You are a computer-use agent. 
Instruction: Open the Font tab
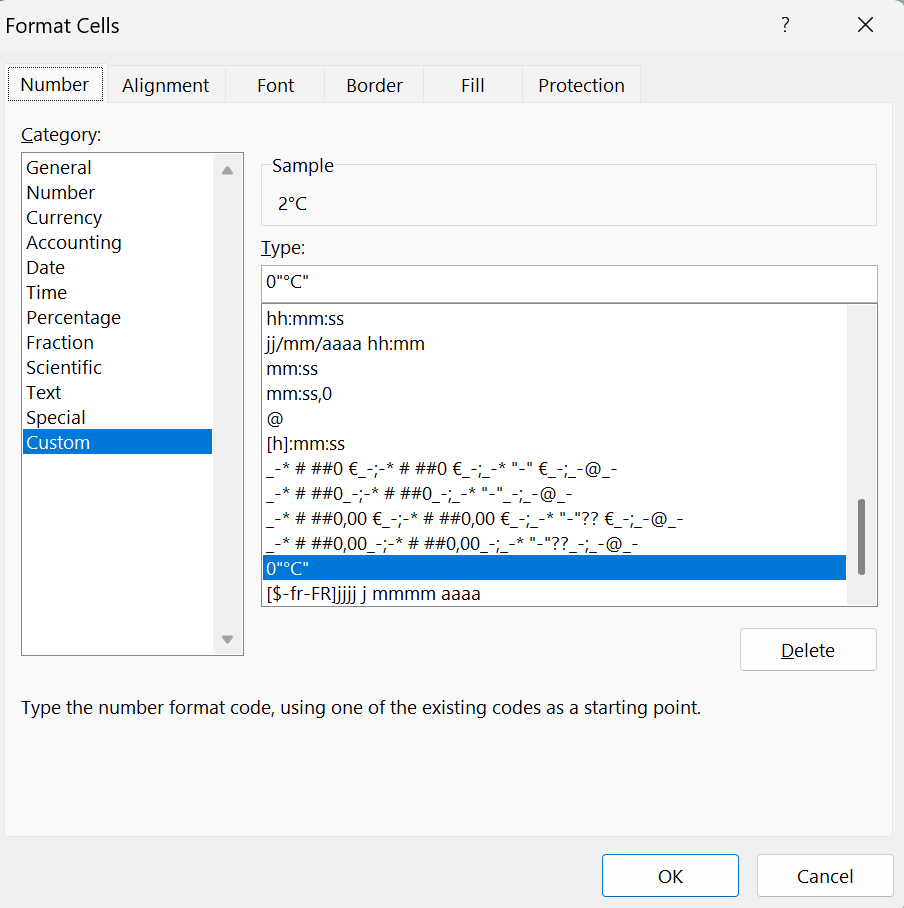[x=275, y=85]
